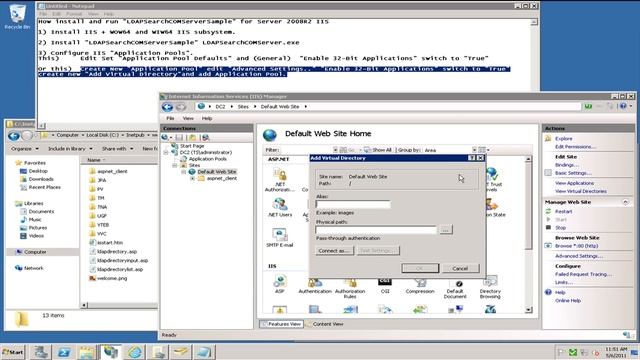The width and height of the screenshot is (640, 360).
Task: Collapse the Default Web Site tree node
Action: point(184,172)
